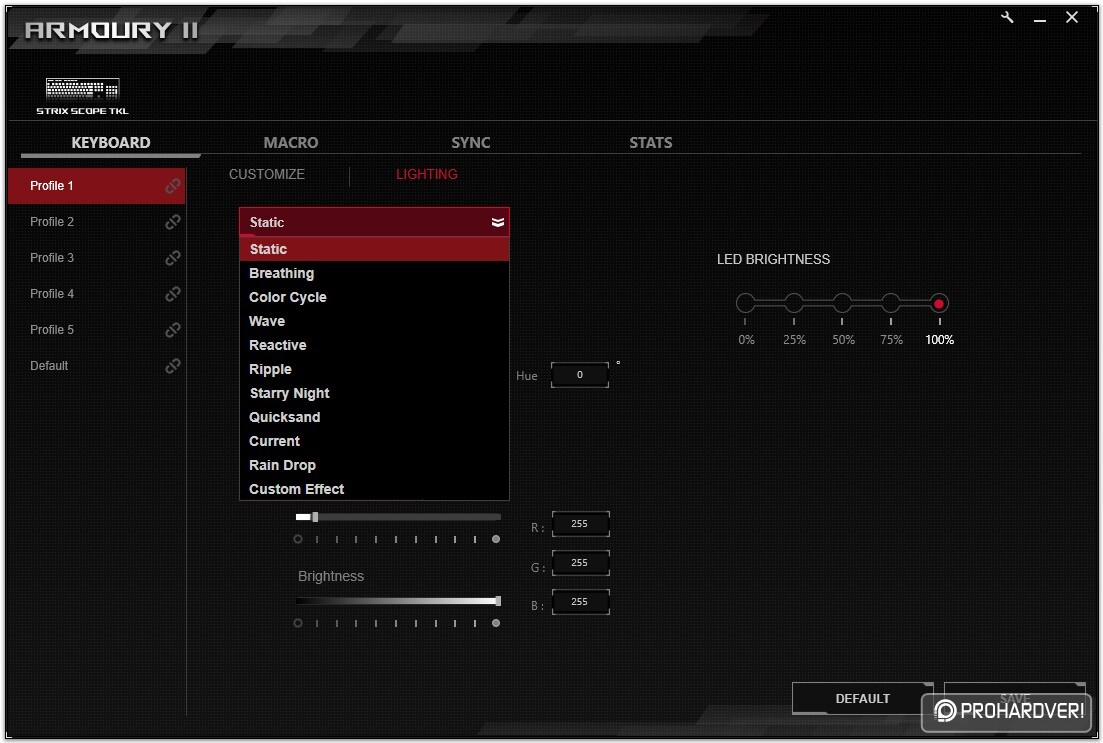Open the wrench settings icon

click(1007, 18)
